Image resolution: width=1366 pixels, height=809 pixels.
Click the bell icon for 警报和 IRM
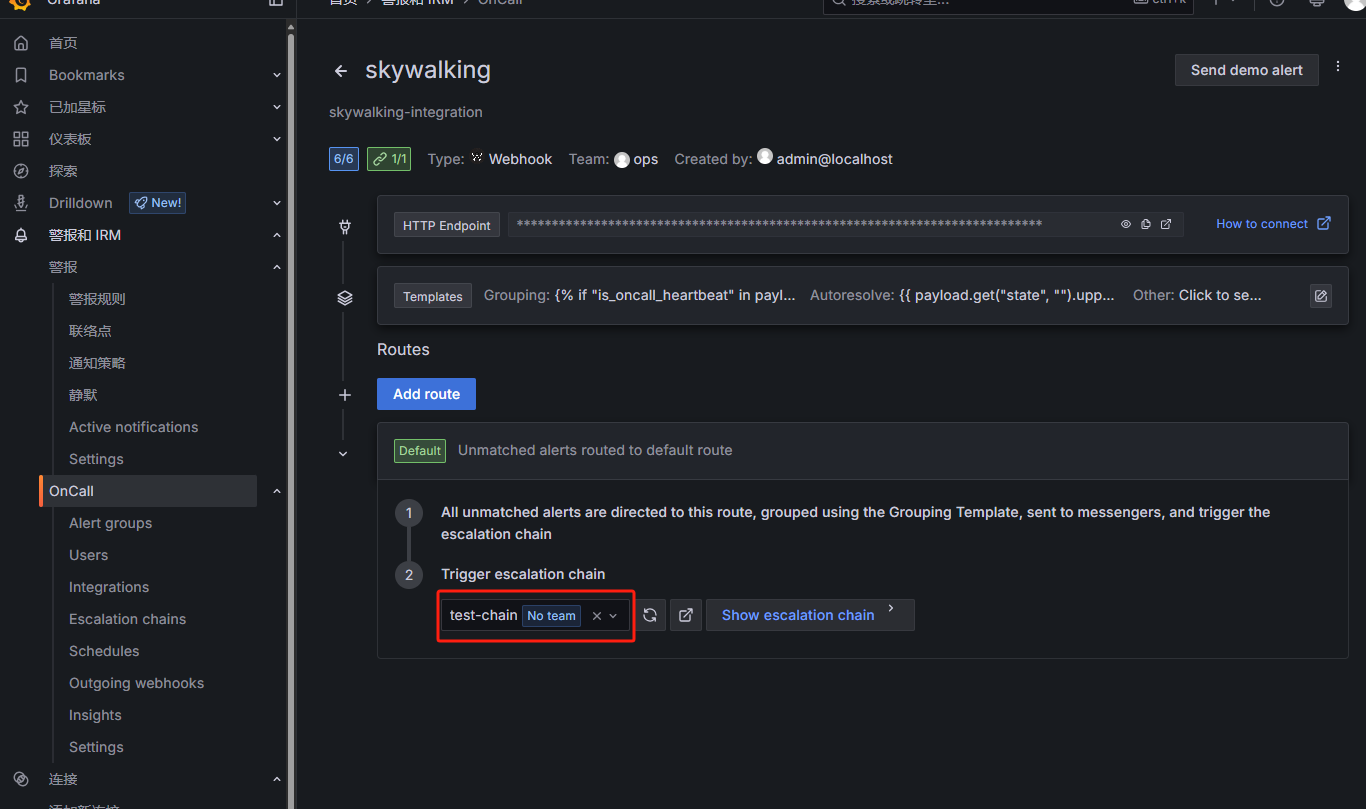click(x=21, y=235)
